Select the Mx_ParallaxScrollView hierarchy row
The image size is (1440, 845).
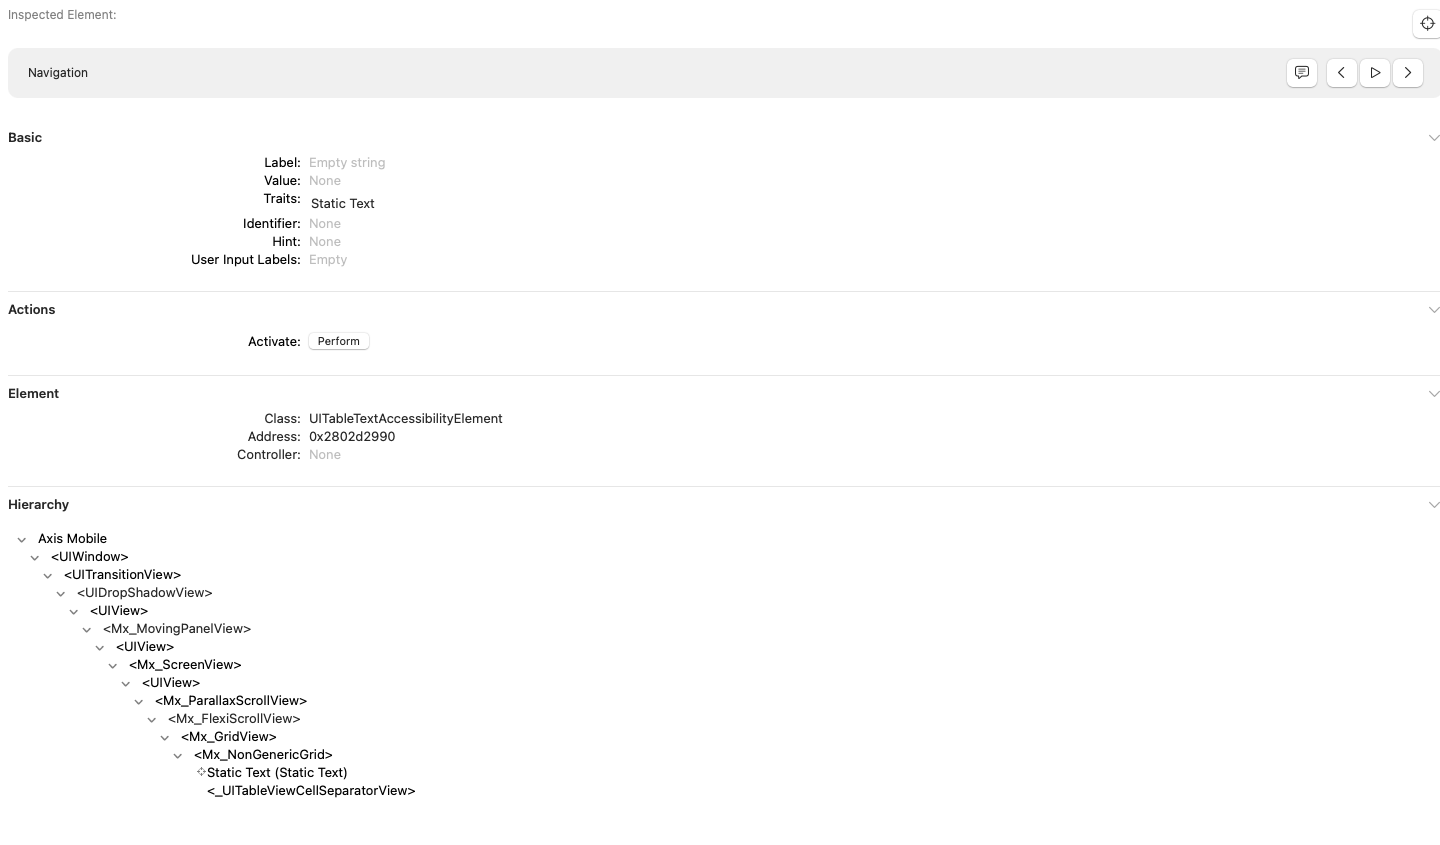click(x=231, y=701)
